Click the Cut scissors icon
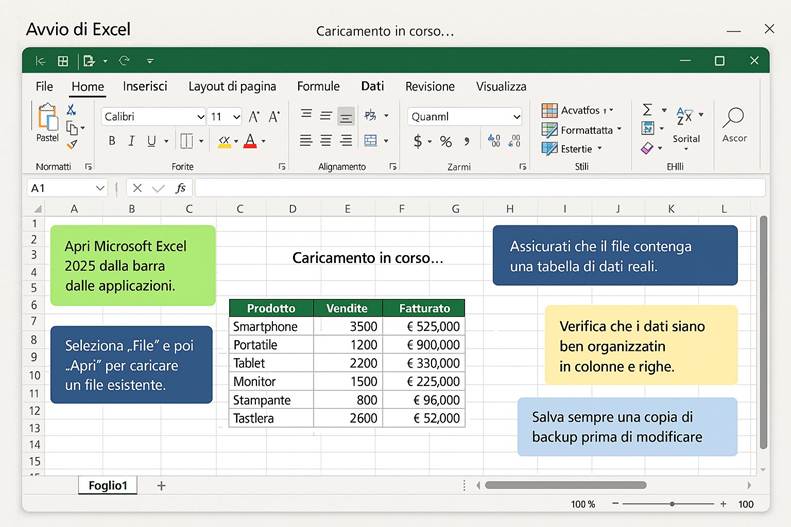 (72, 110)
